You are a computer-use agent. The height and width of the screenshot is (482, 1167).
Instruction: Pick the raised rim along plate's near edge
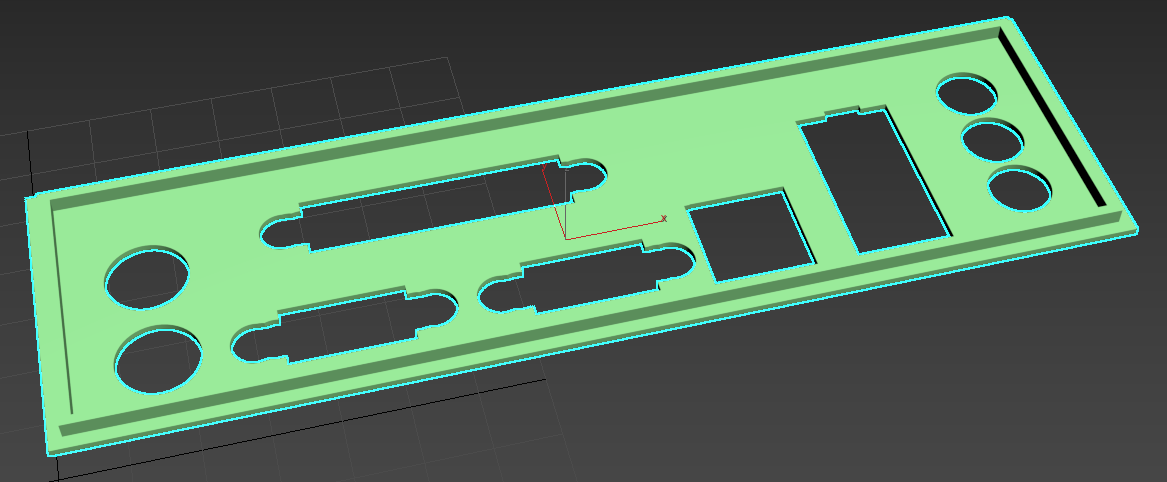click(588, 323)
